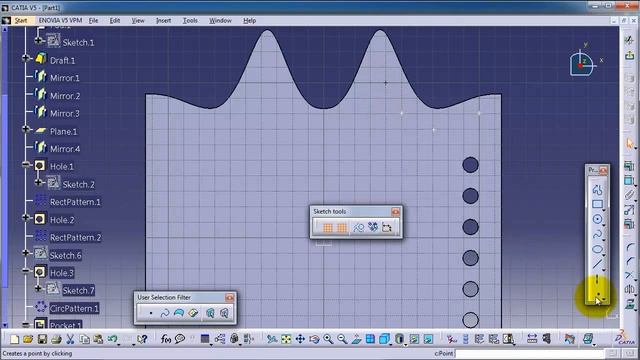Screen dimensions: 640x360
Task: Toggle the Volume selection filter
Action: click(193, 313)
